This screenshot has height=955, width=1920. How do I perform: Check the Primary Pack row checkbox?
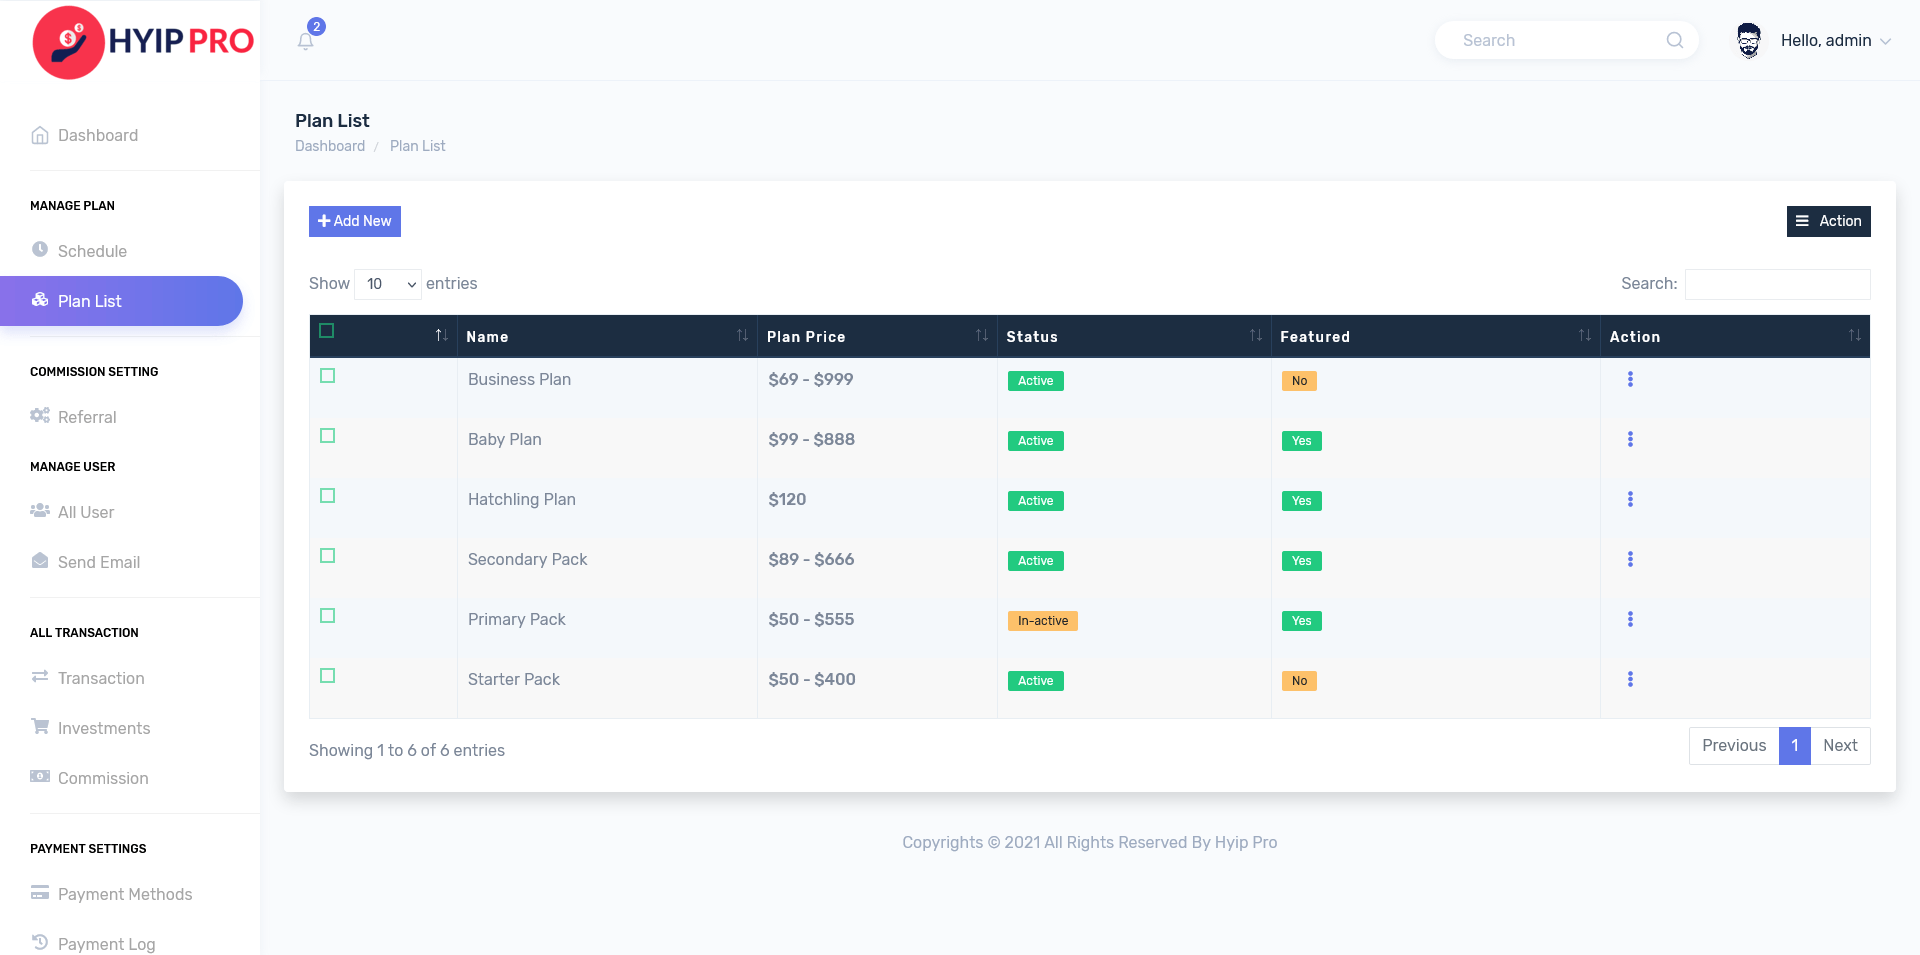point(327,616)
